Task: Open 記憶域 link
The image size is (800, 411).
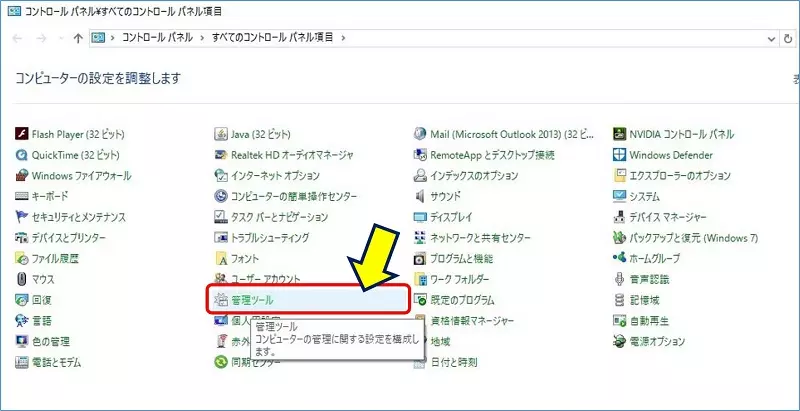Action: (x=644, y=300)
